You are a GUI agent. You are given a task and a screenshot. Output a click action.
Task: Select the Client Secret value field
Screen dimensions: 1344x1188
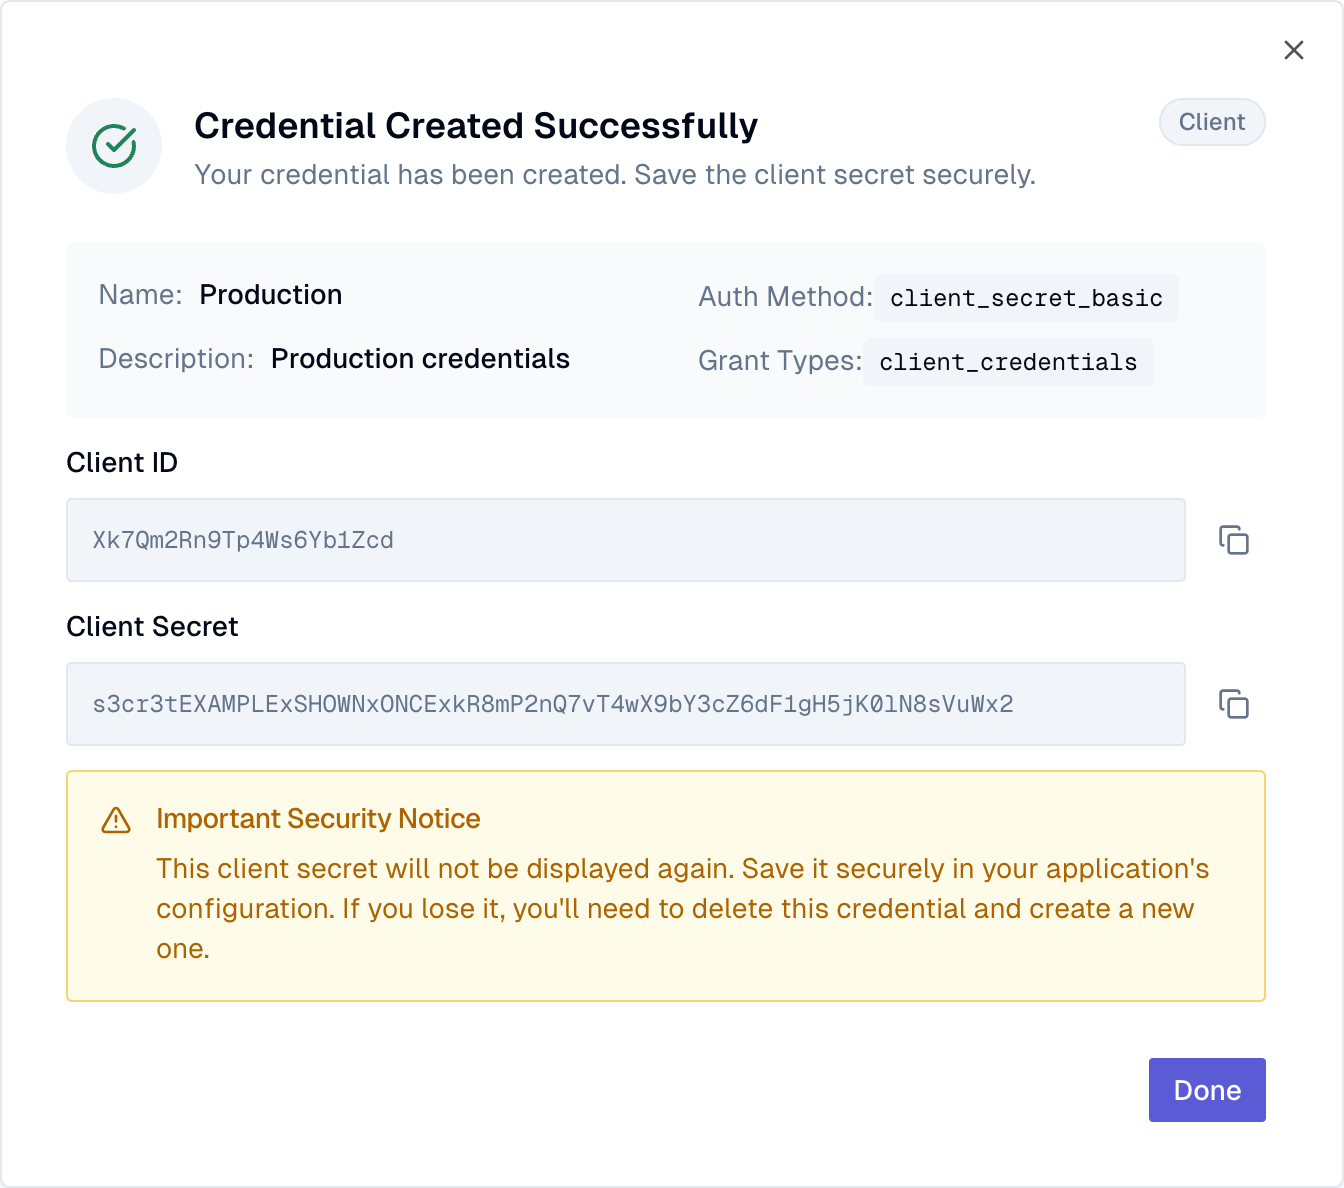click(626, 704)
